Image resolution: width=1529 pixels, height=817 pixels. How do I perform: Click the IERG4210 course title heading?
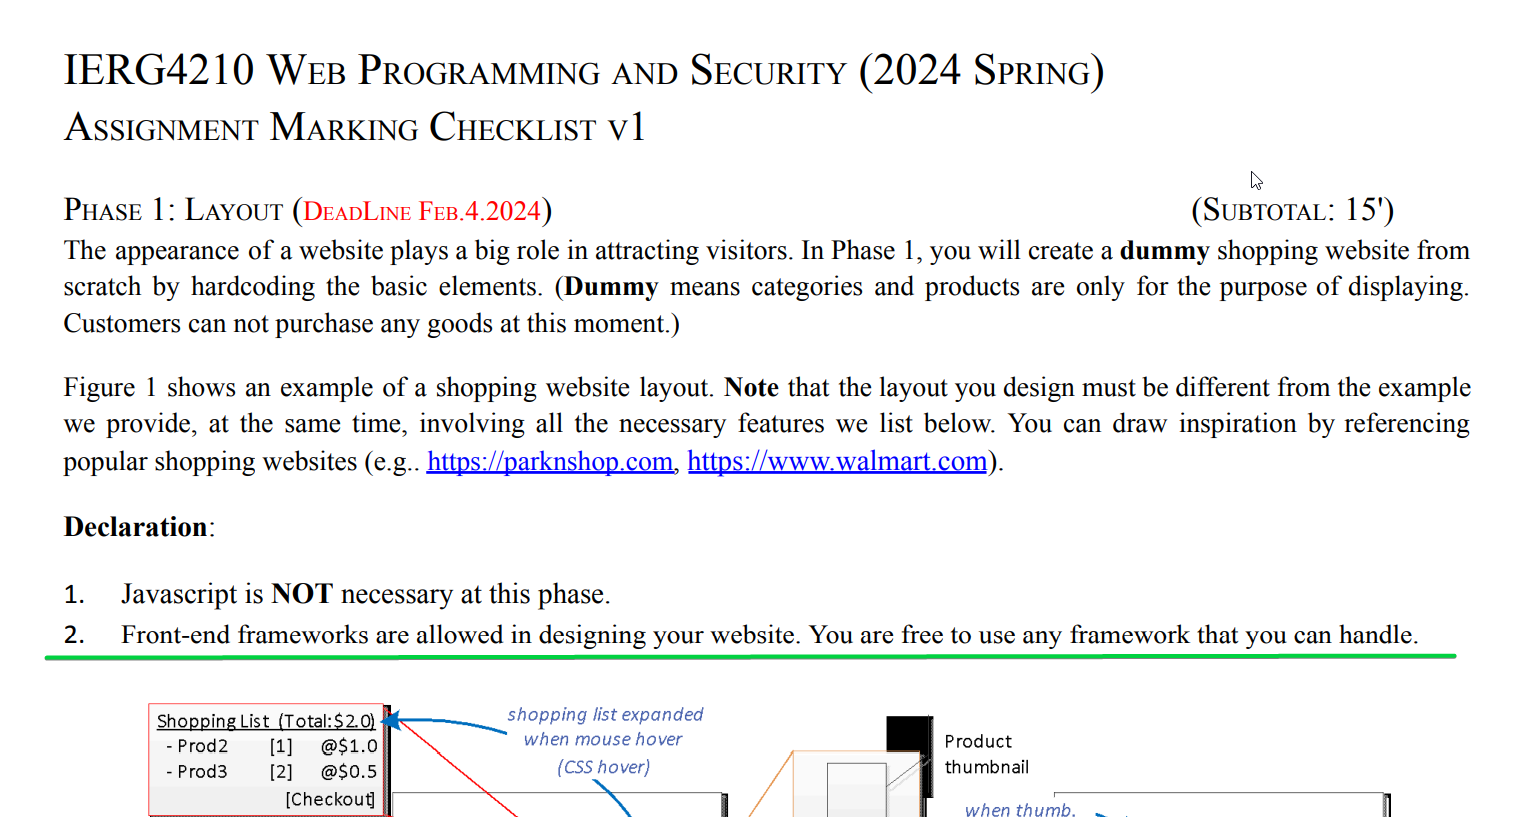pos(583,72)
